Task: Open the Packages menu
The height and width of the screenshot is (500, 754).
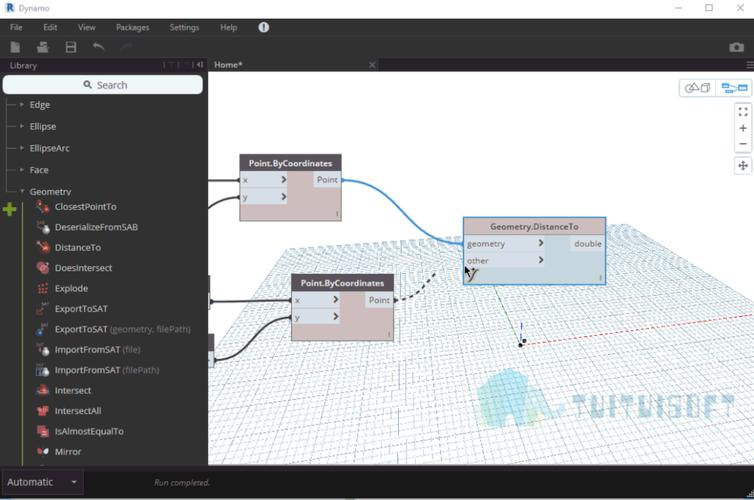Action: pos(132,28)
